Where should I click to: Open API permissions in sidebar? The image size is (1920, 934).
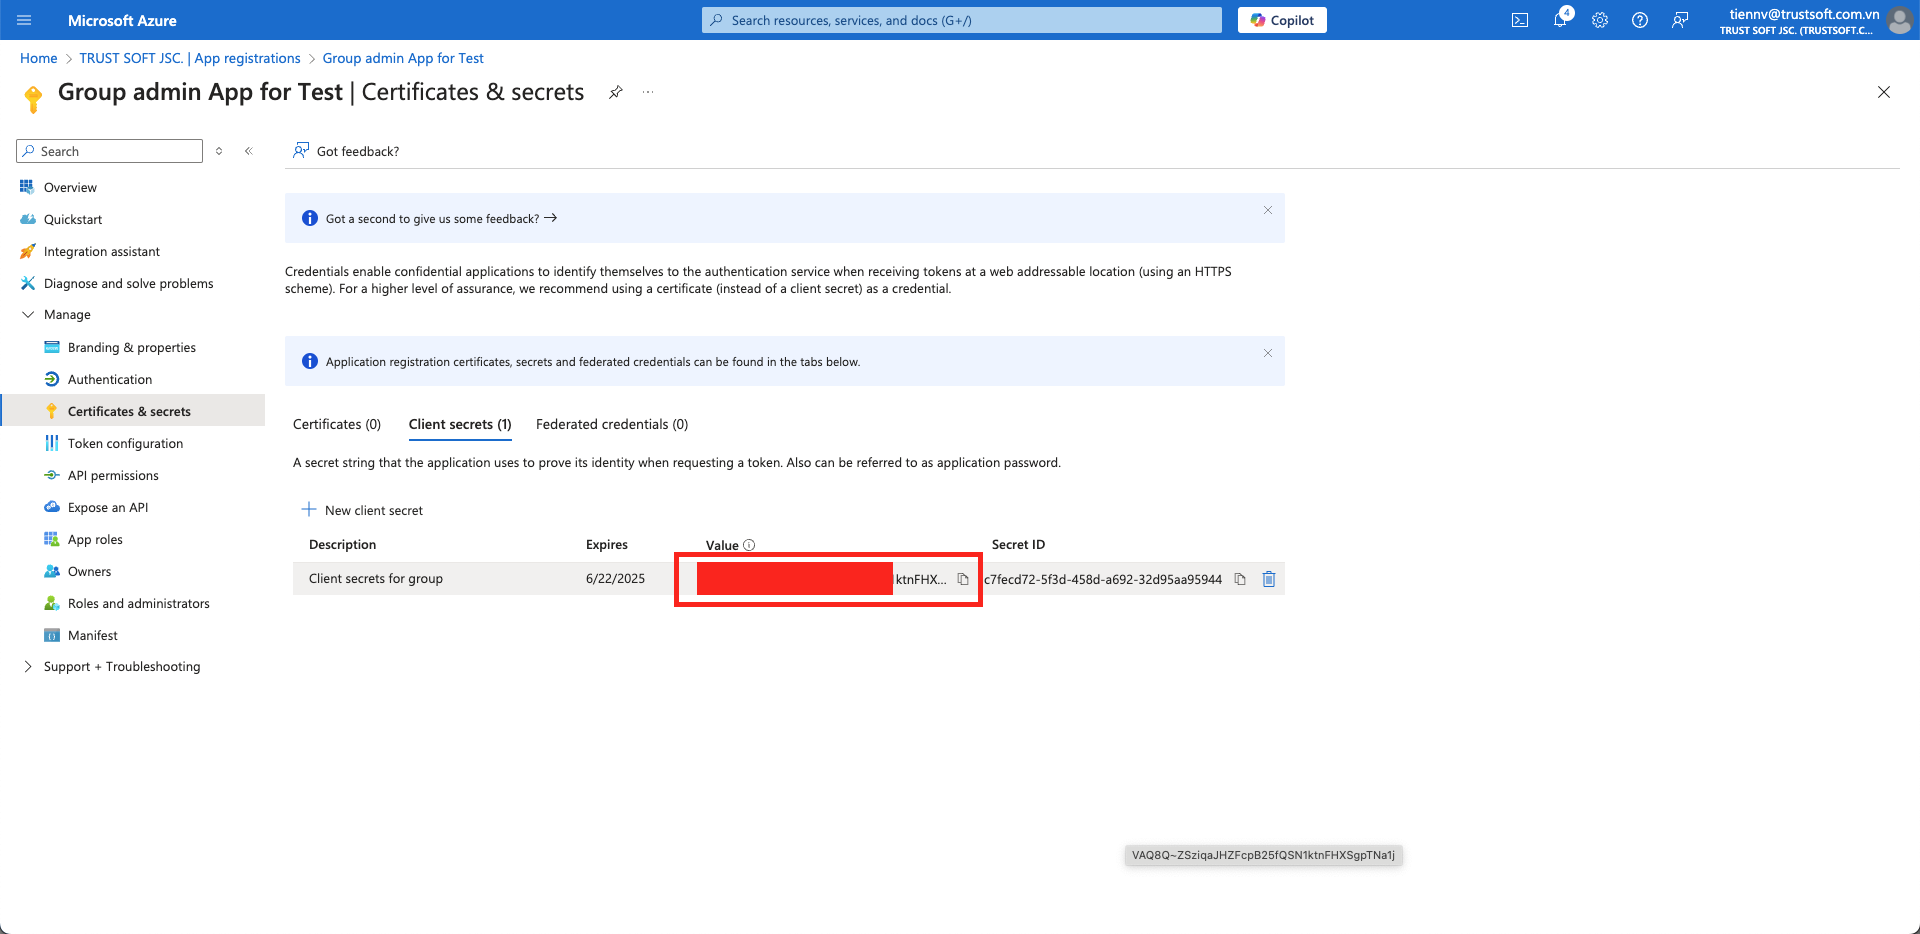pyautogui.click(x=113, y=476)
